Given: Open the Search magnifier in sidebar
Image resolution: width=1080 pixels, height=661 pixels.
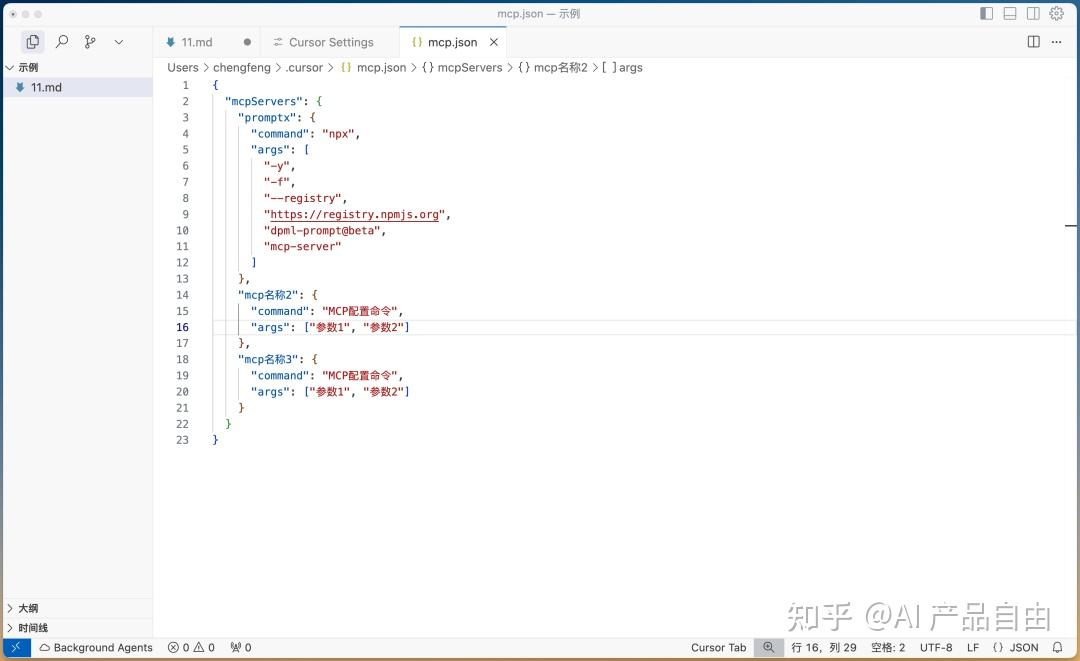Looking at the screenshot, I should click(62, 42).
